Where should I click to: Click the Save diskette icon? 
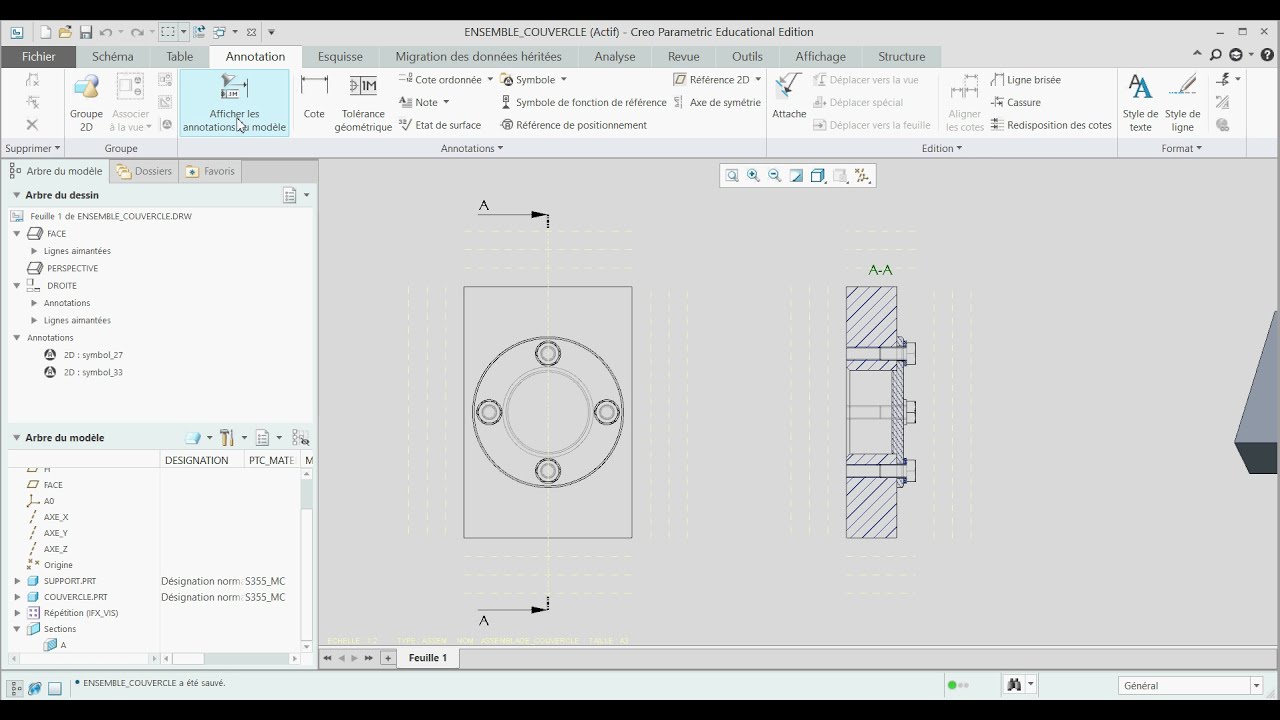coord(86,32)
